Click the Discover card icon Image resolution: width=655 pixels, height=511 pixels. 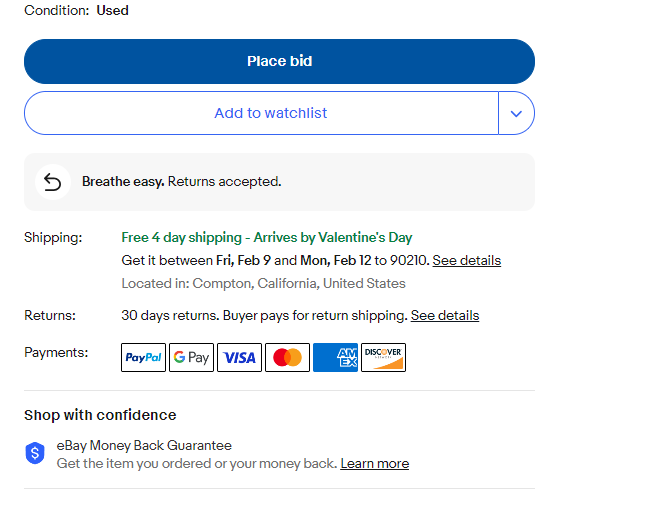(383, 357)
